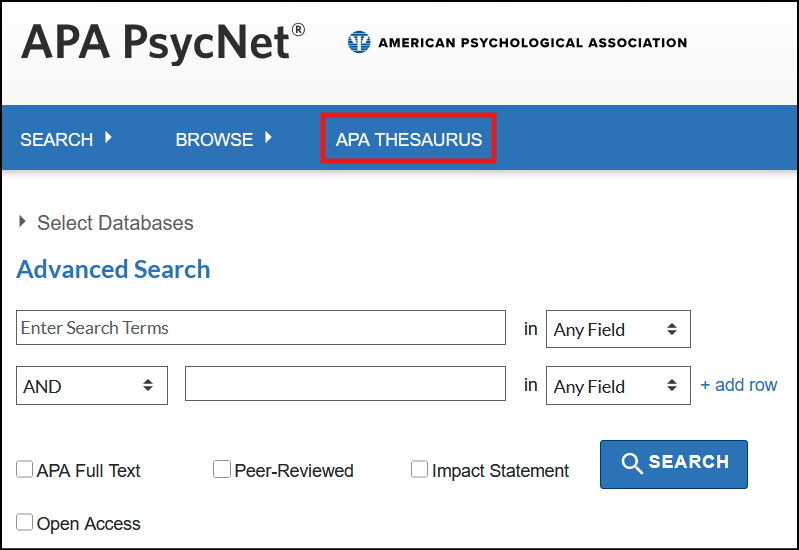Enable the APA Full Text checkbox

pos(25,470)
